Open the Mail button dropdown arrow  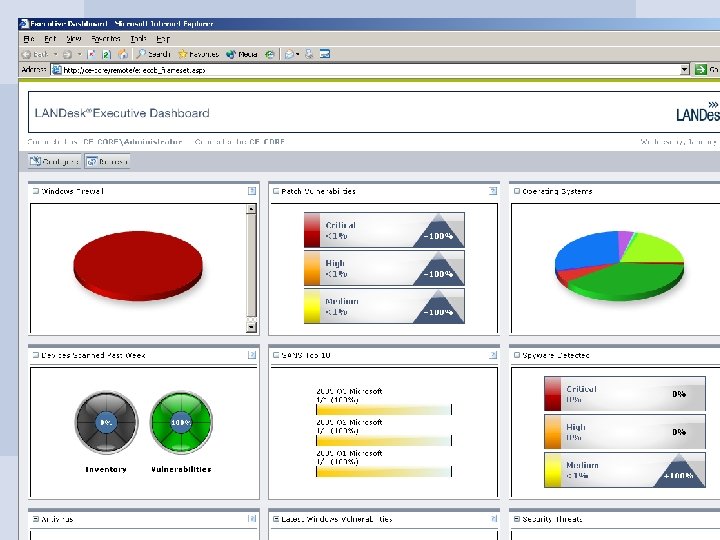pyautogui.click(x=298, y=54)
